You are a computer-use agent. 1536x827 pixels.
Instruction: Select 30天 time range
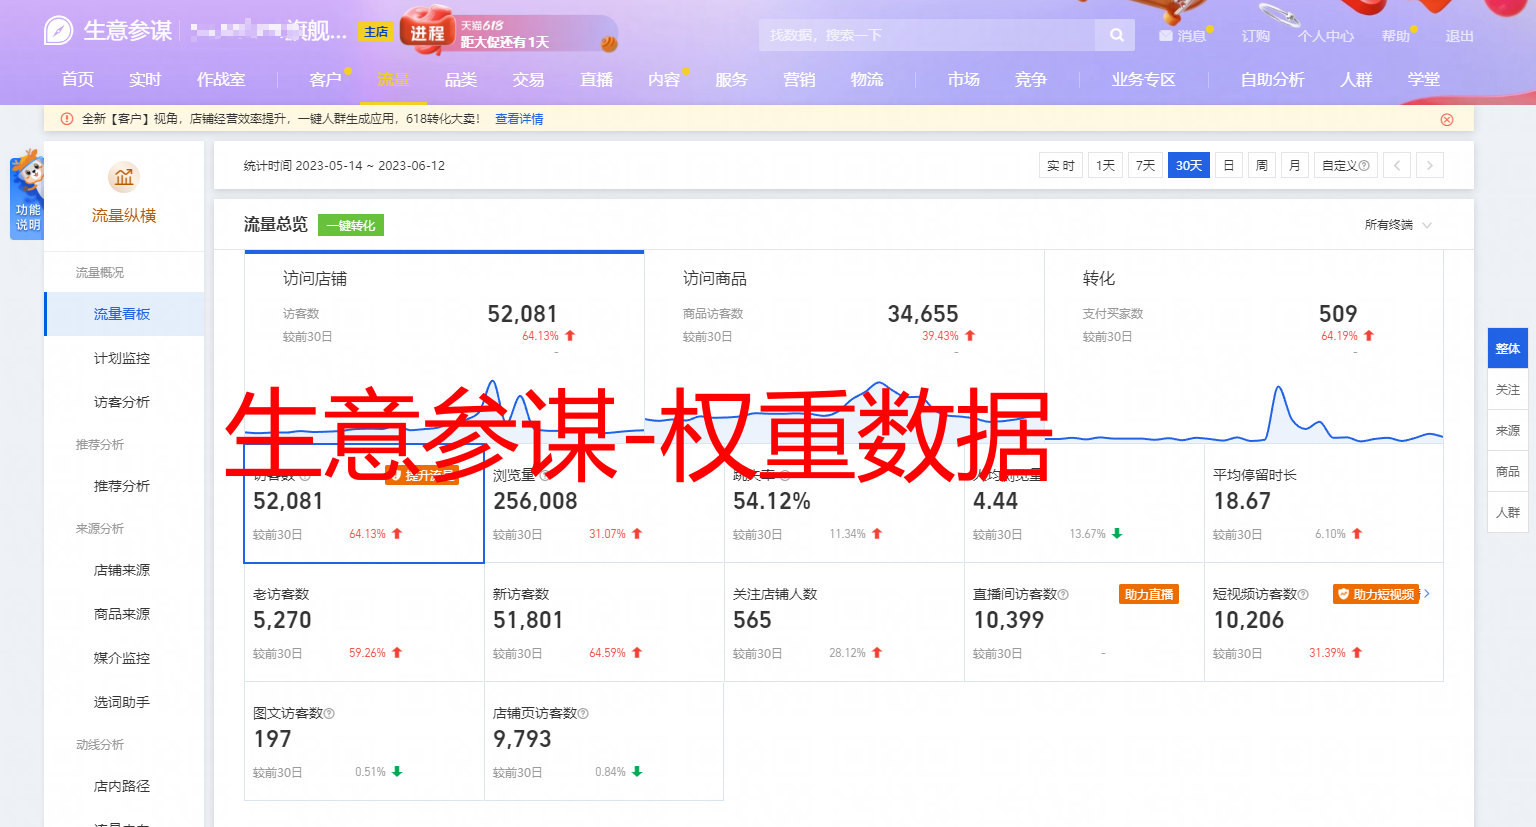pos(1189,165)
